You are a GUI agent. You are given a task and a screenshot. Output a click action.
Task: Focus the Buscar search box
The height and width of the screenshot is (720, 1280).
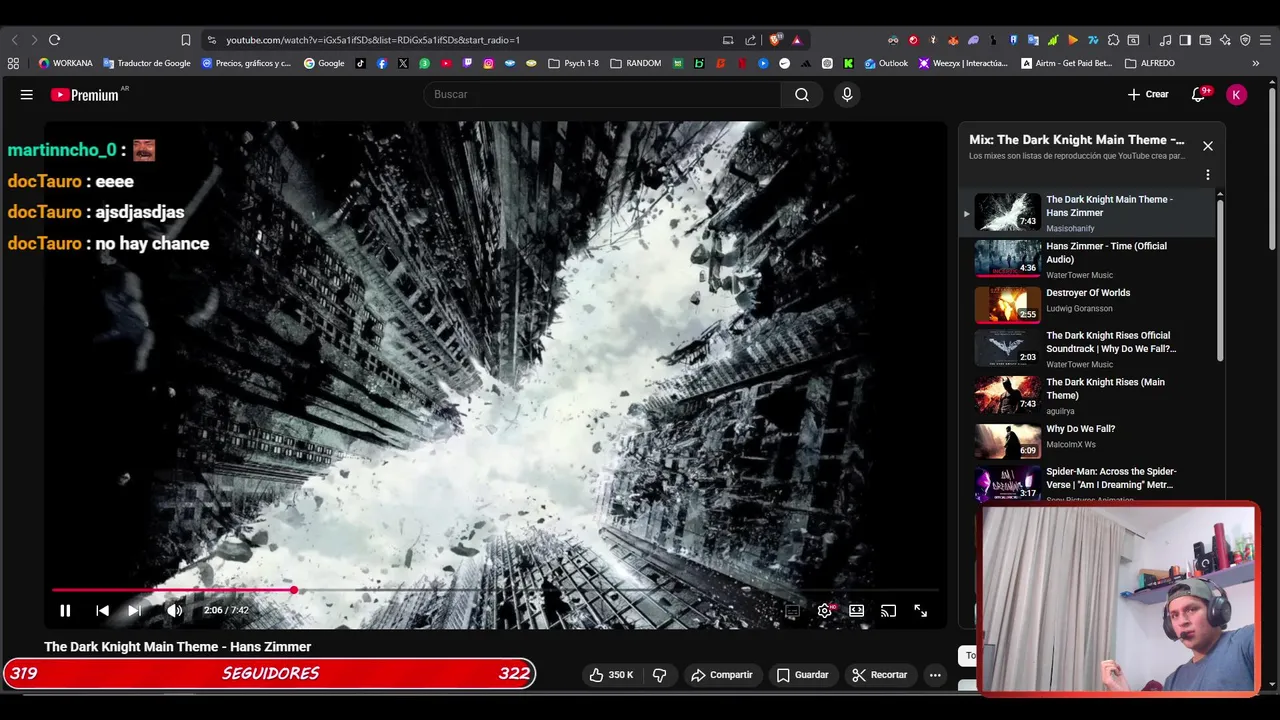tap(603, 94)
